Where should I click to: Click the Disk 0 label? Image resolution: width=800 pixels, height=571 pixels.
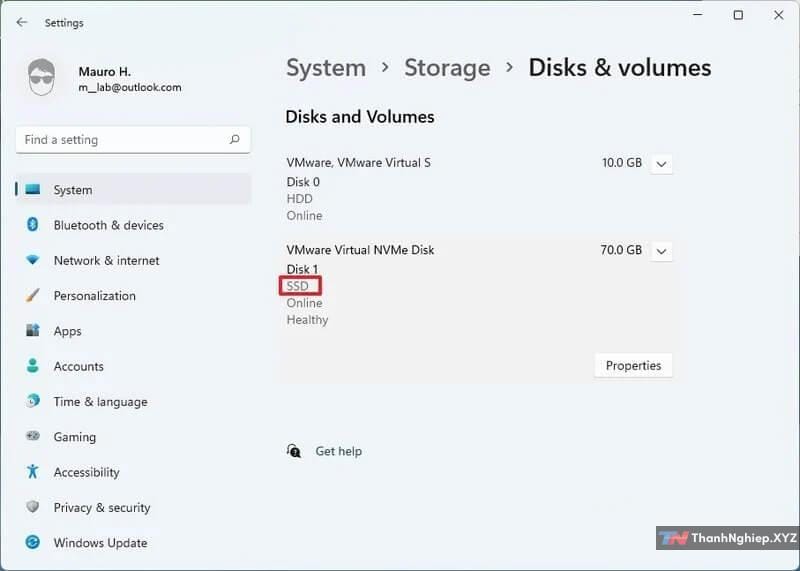[x=303, y=182]
